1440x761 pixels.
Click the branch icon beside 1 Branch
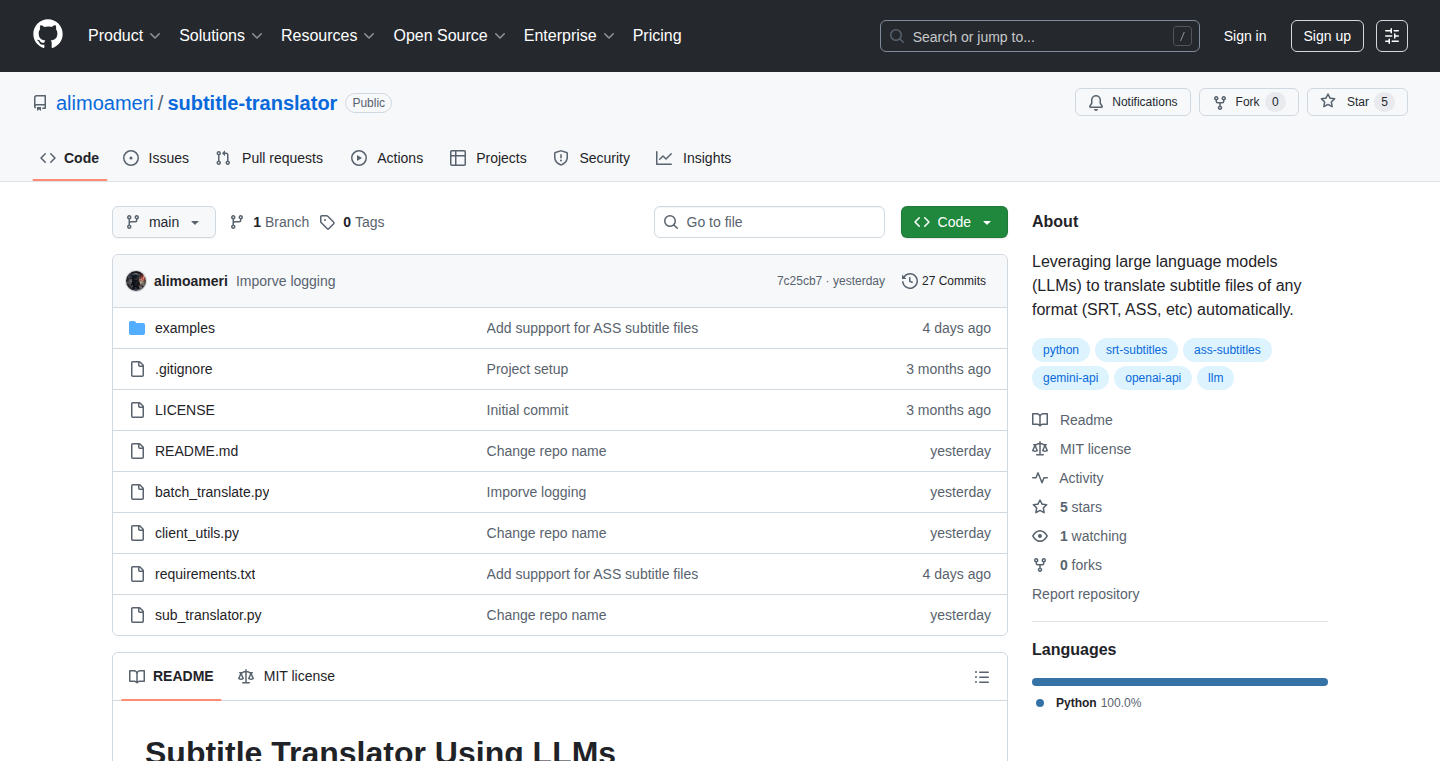click(x=237, y=222)
